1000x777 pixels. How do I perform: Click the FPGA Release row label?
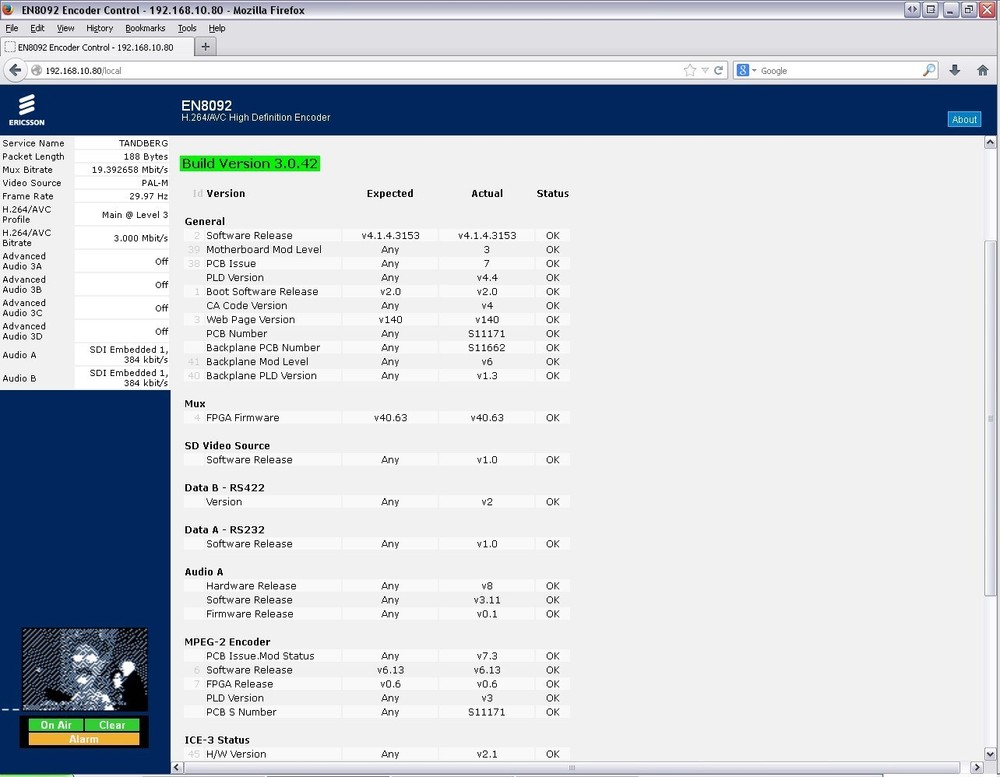click(x=239, y=684)
